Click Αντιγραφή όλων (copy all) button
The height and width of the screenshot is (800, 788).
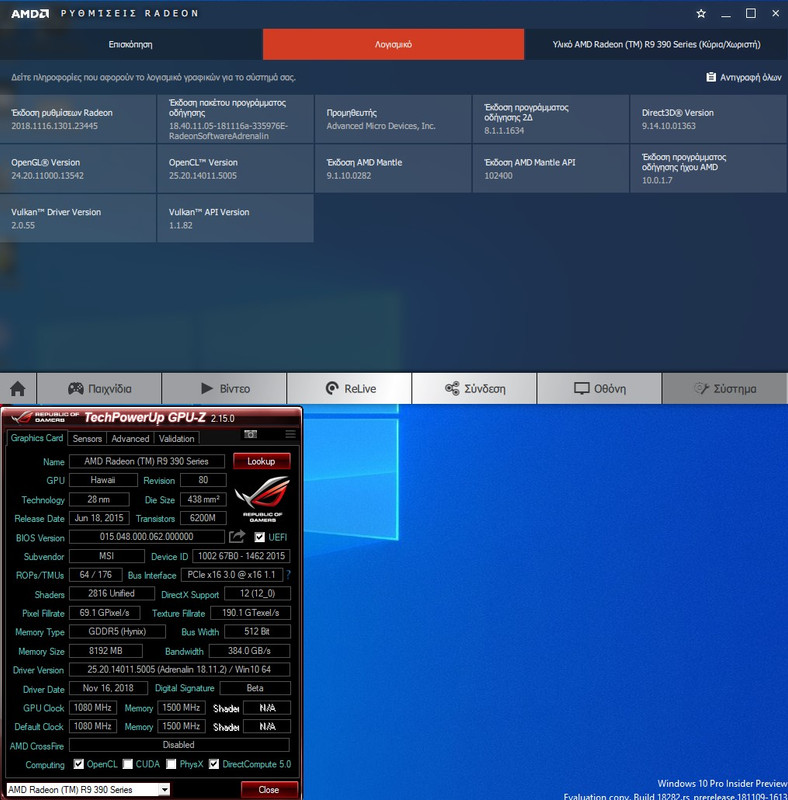[x=744, y=78]
